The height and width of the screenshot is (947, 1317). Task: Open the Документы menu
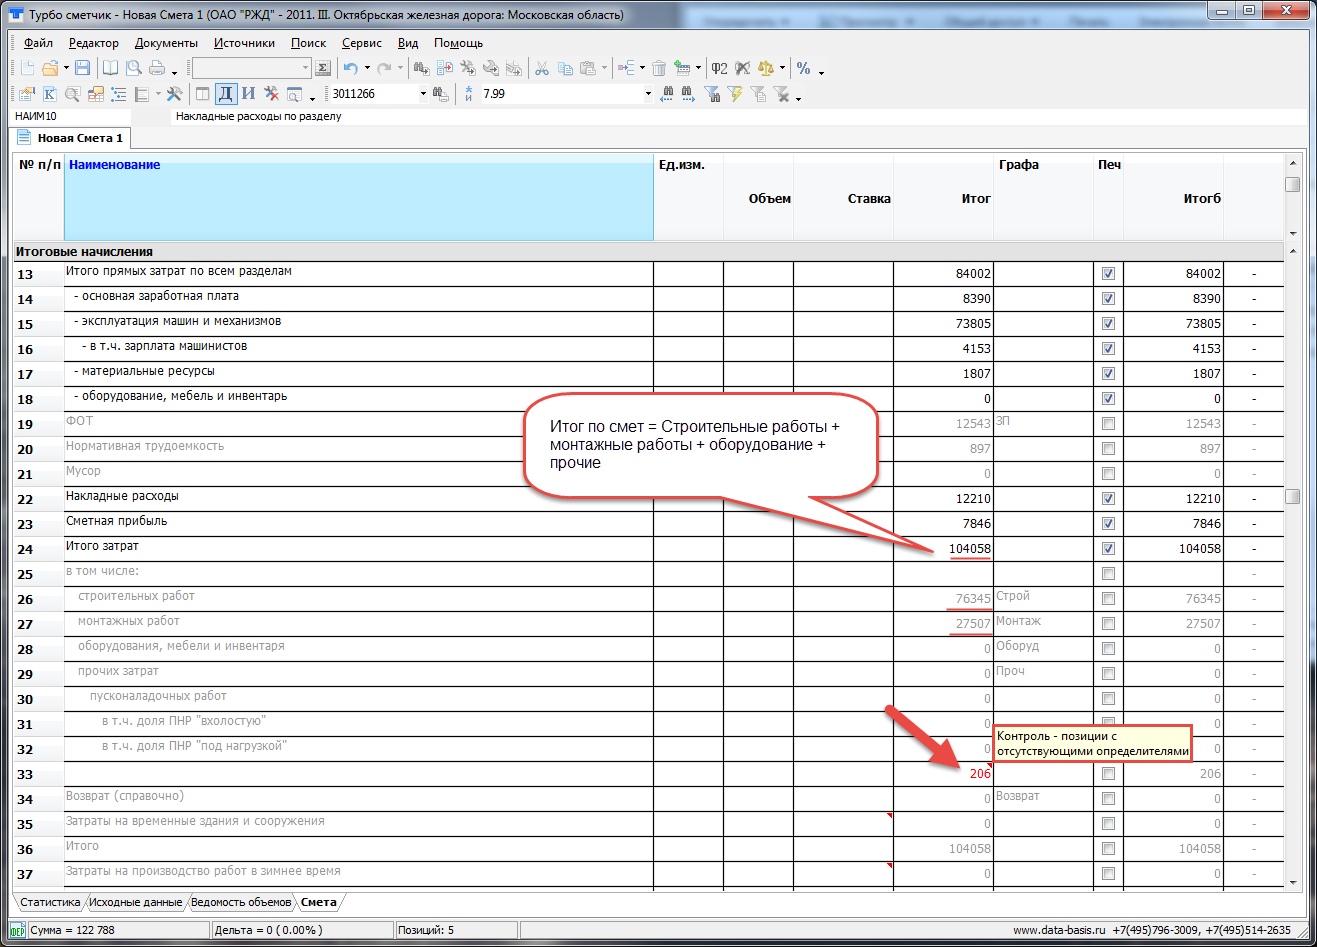(166, 43)
